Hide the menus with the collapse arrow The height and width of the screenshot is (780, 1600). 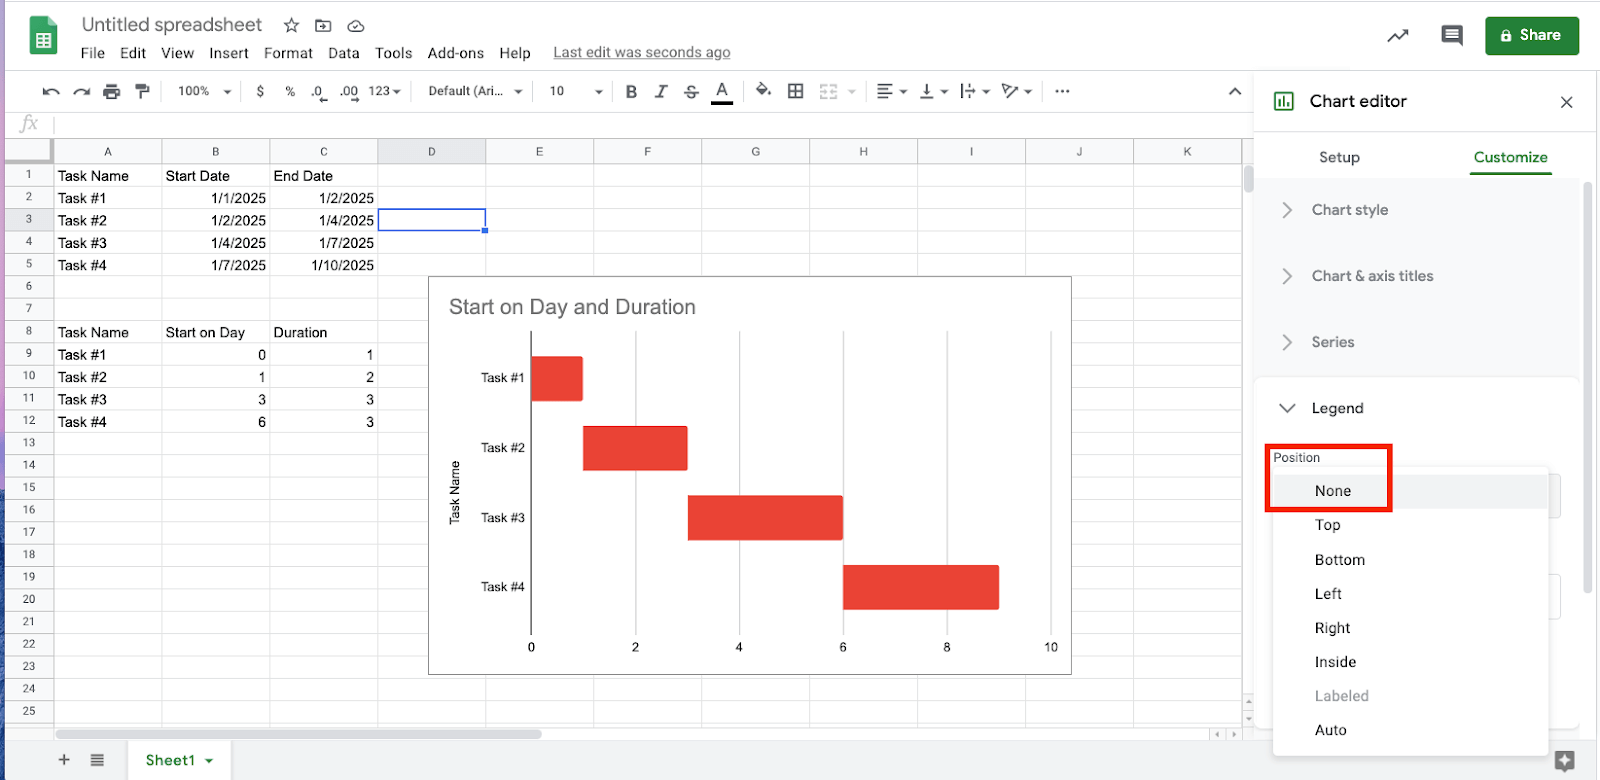pyautogui.click(x=1235, y=91)
